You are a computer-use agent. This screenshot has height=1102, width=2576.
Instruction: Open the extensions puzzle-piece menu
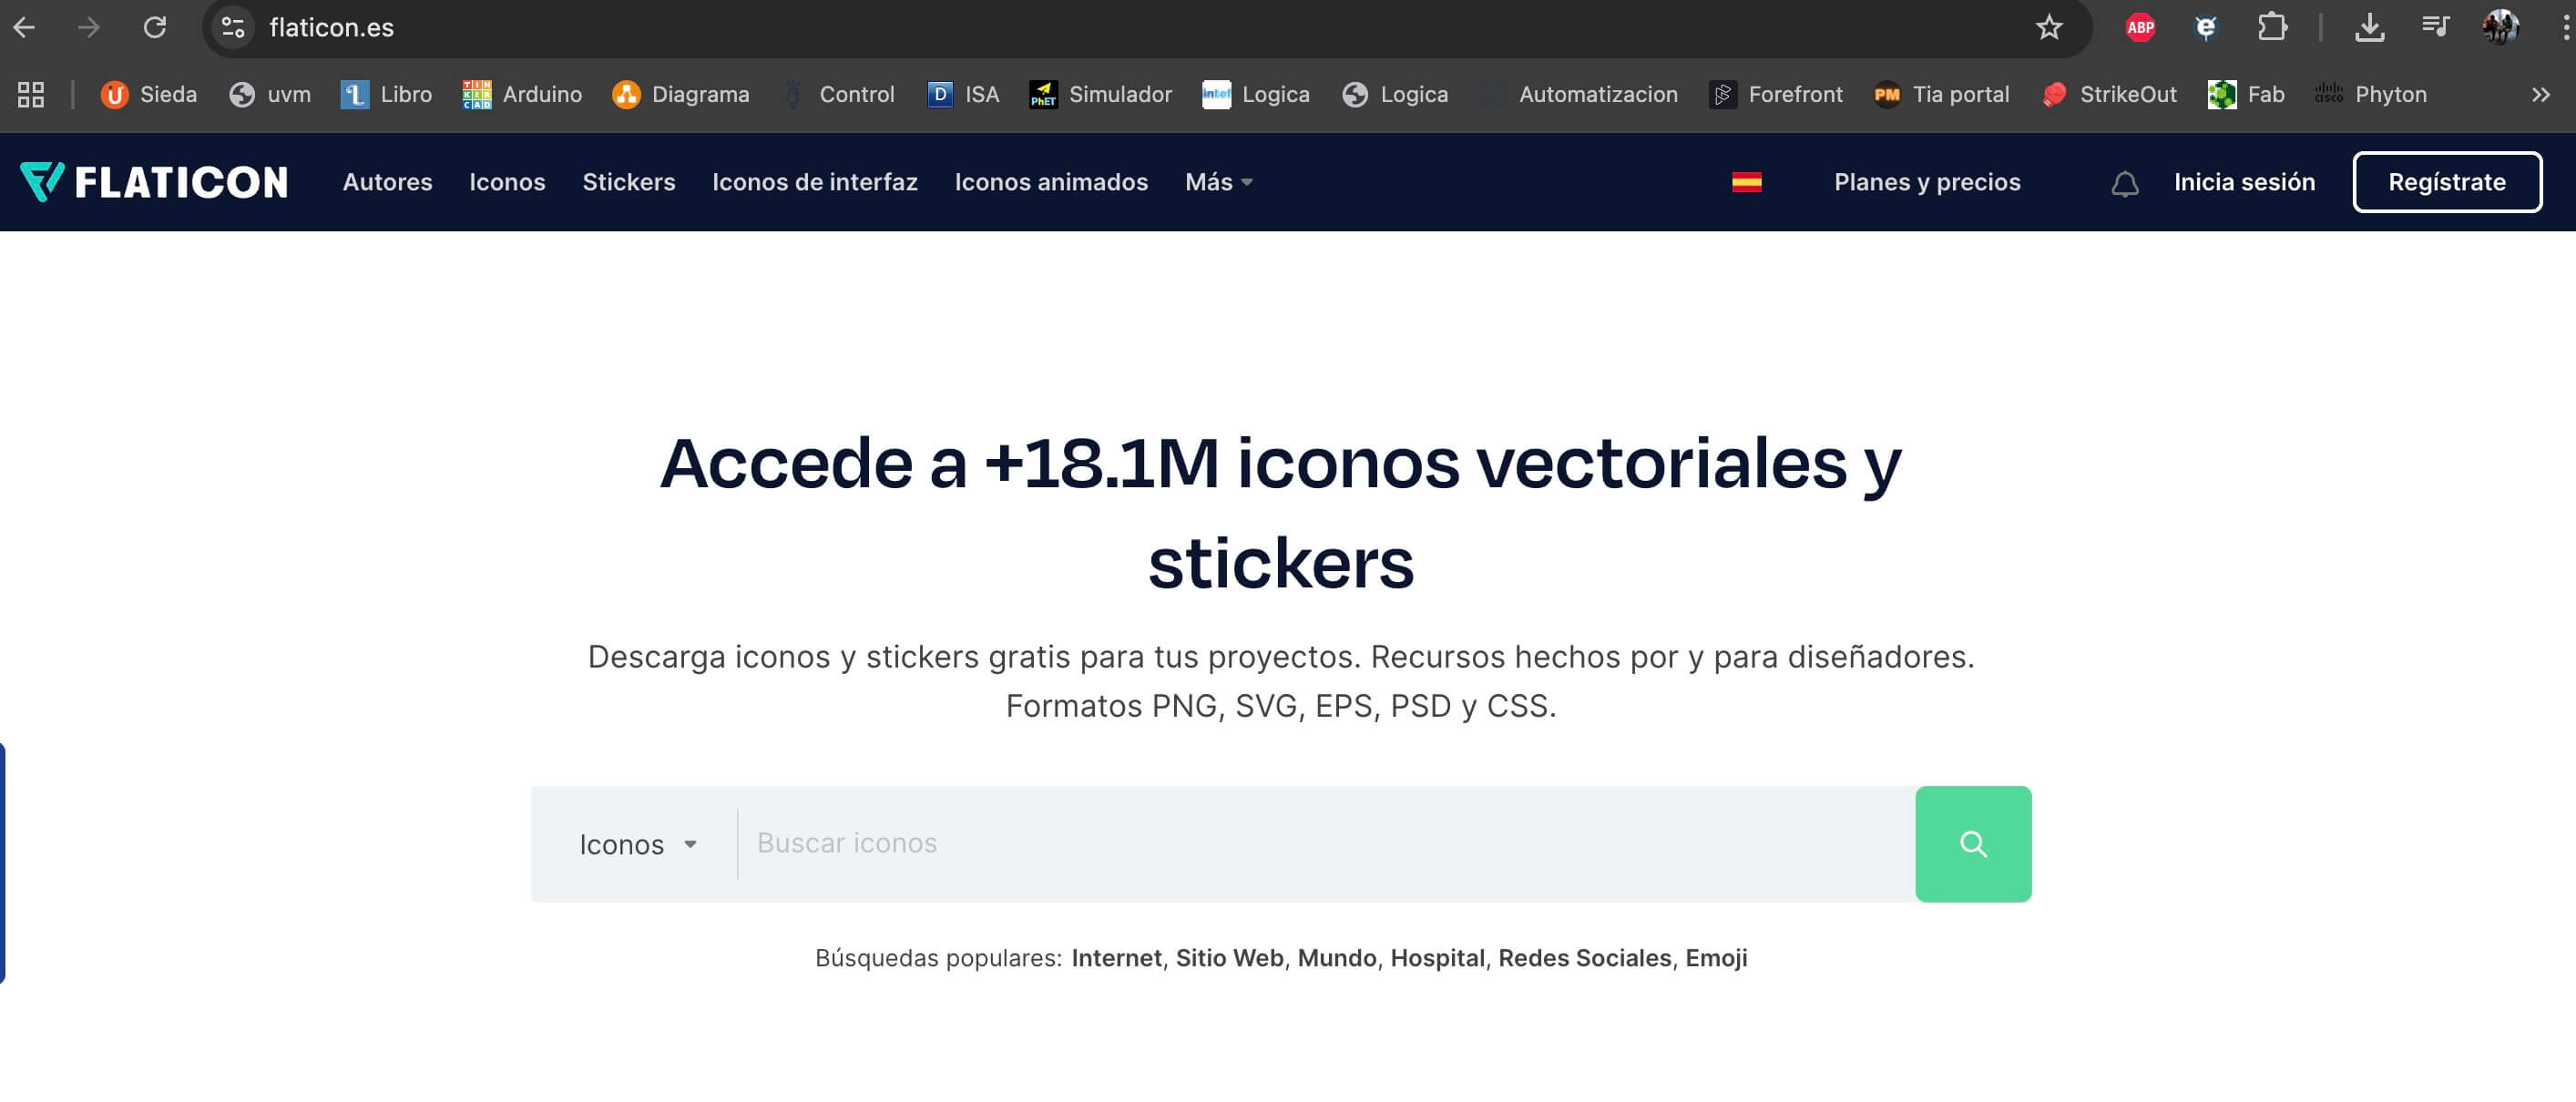point(2272,27)
